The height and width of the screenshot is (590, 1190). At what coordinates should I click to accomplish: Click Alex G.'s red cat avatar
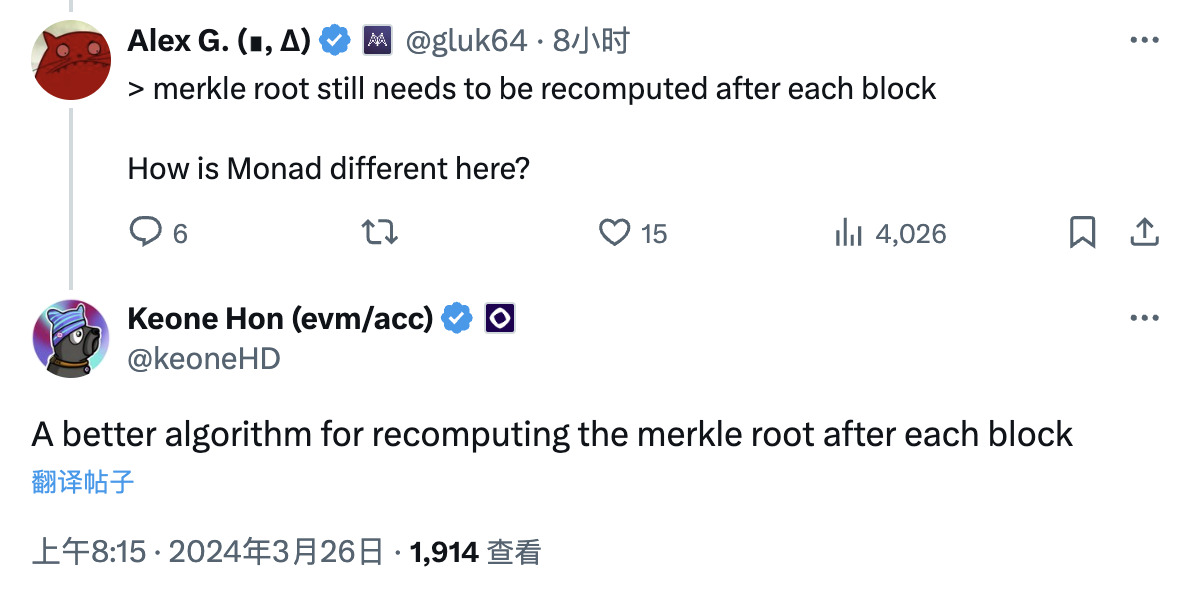pos(71,60)
